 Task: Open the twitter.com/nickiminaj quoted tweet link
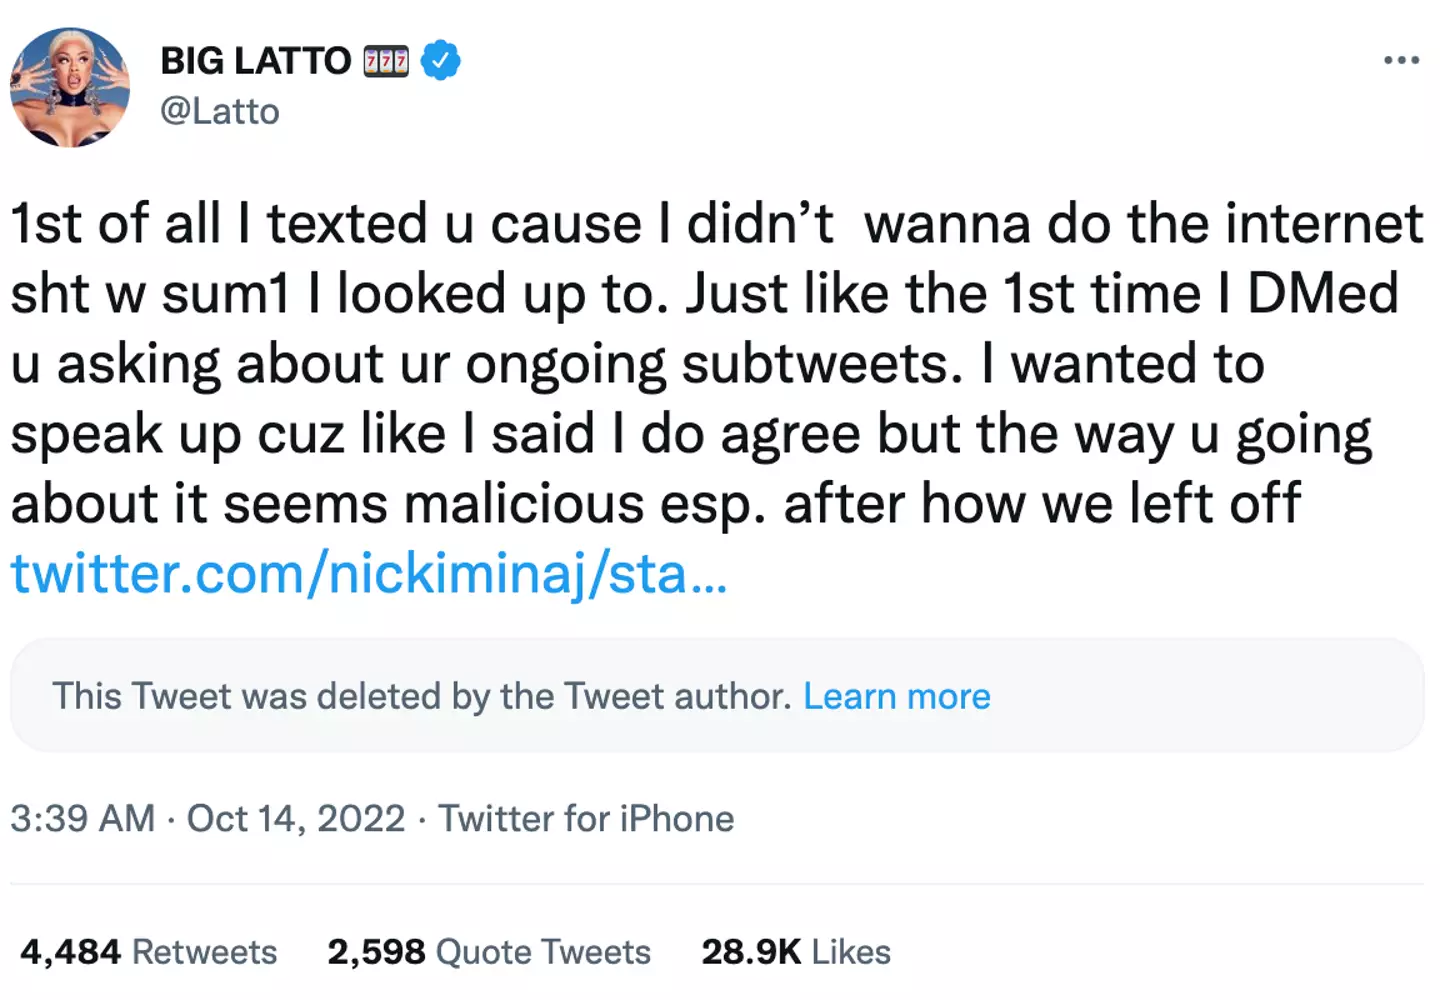pos(368,574)
